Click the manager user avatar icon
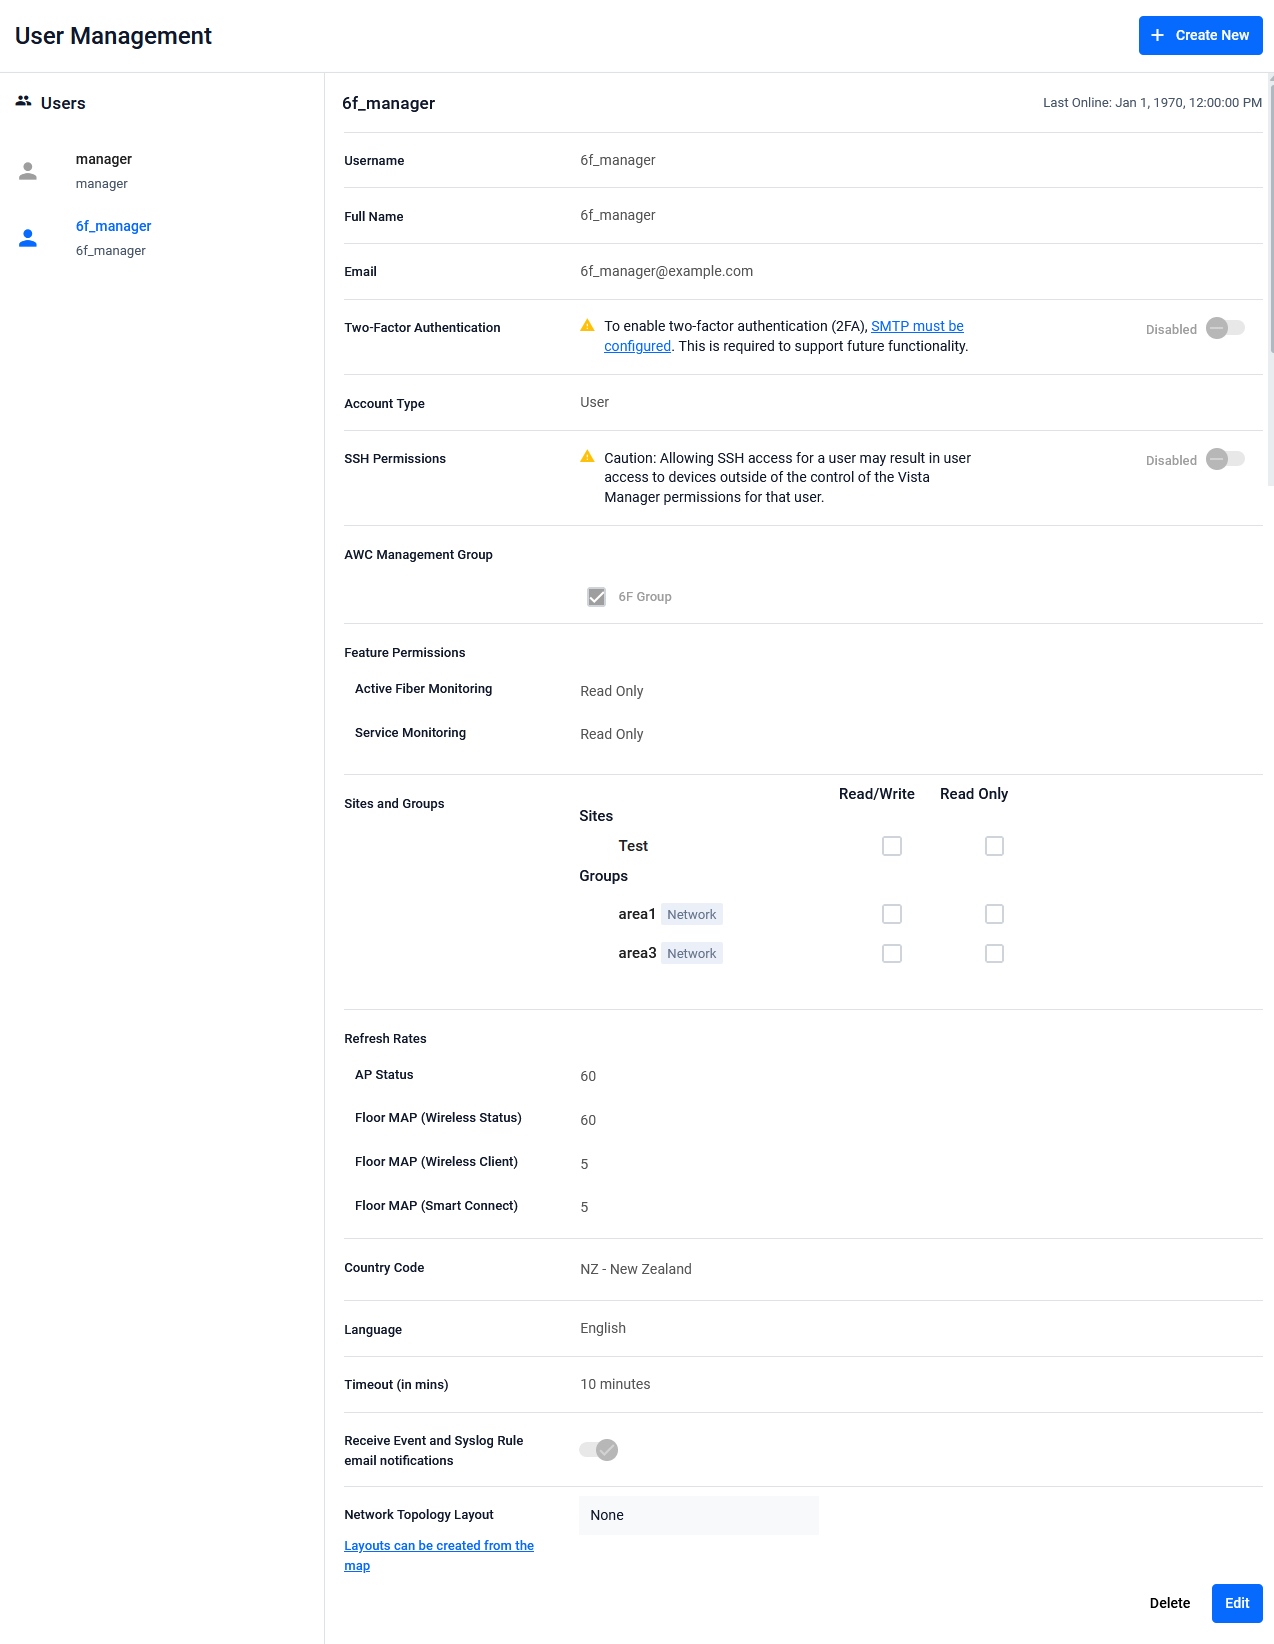The width and height of the screenshot is (1274, 1644). 28,171
